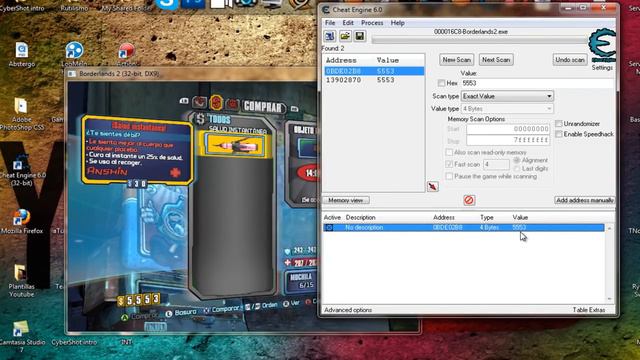Open Table Extras
This screenshot has width=640, height=360.
589,310
